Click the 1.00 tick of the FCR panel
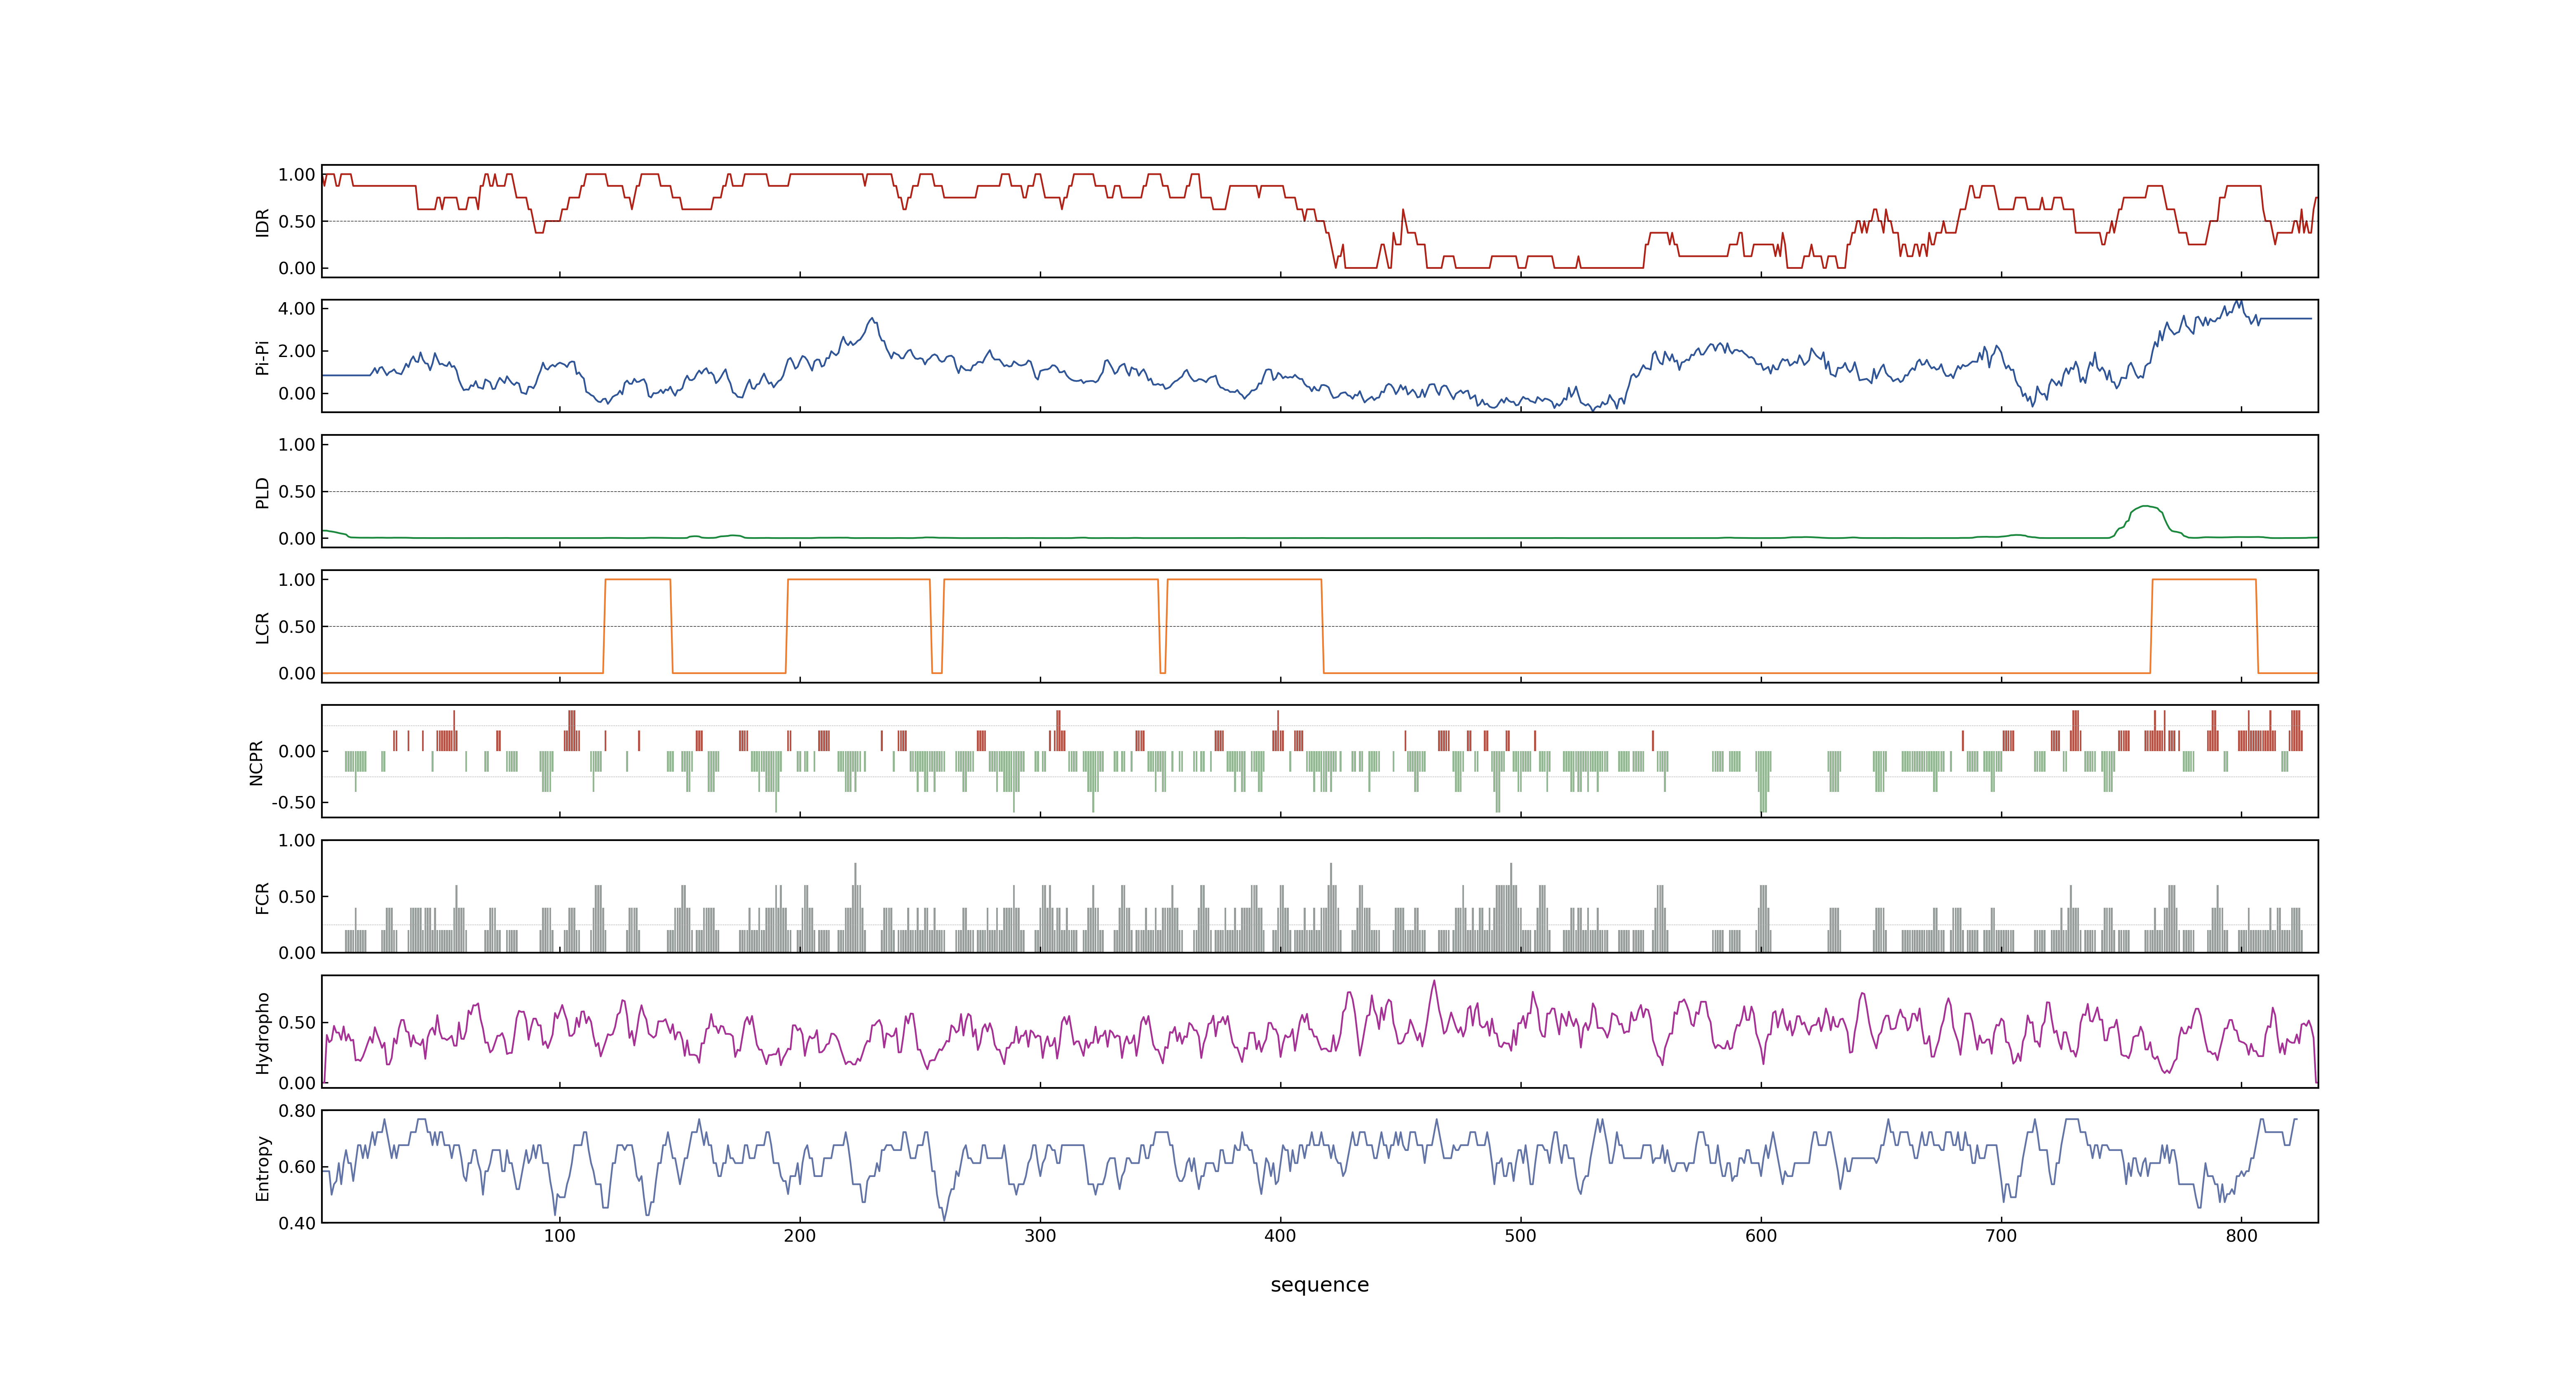Image resolution: width=2576 pixels, height=1374 pixels. [297, 841]
